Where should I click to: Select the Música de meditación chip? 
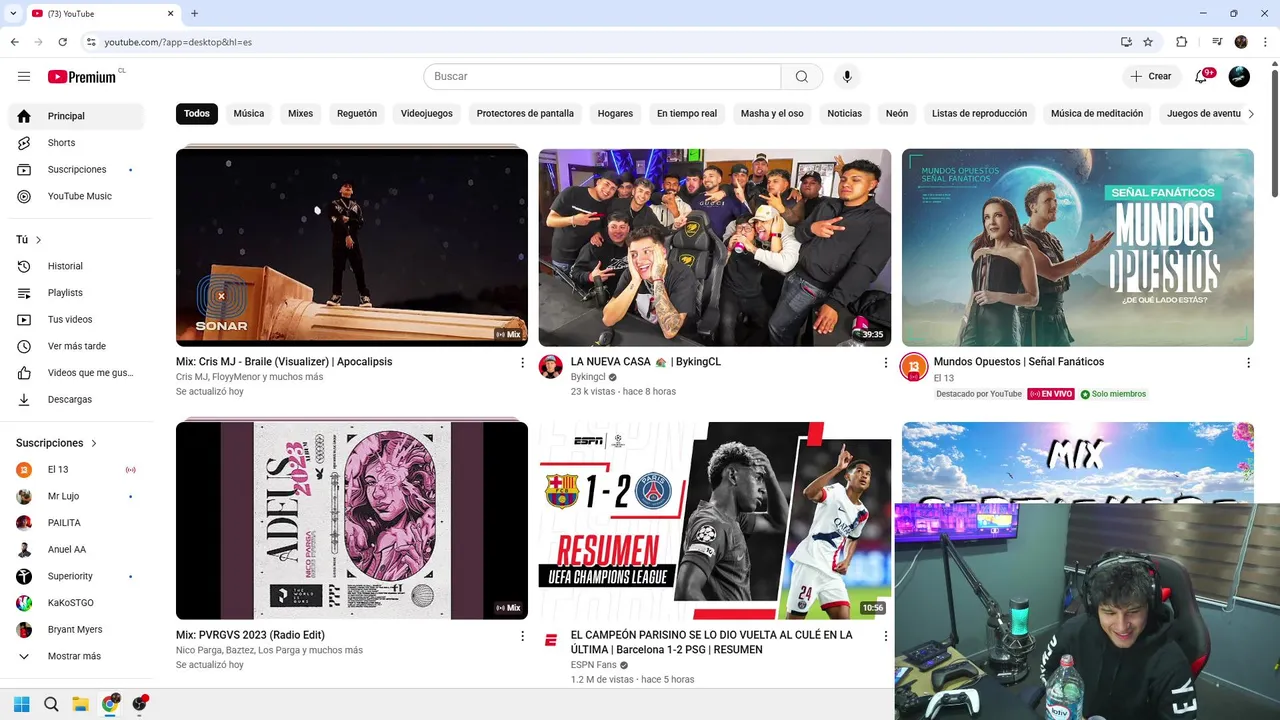1097,114
